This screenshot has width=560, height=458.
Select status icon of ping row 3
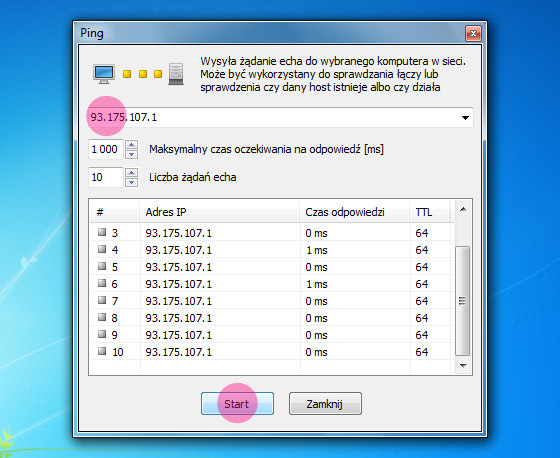pos(102,232)
